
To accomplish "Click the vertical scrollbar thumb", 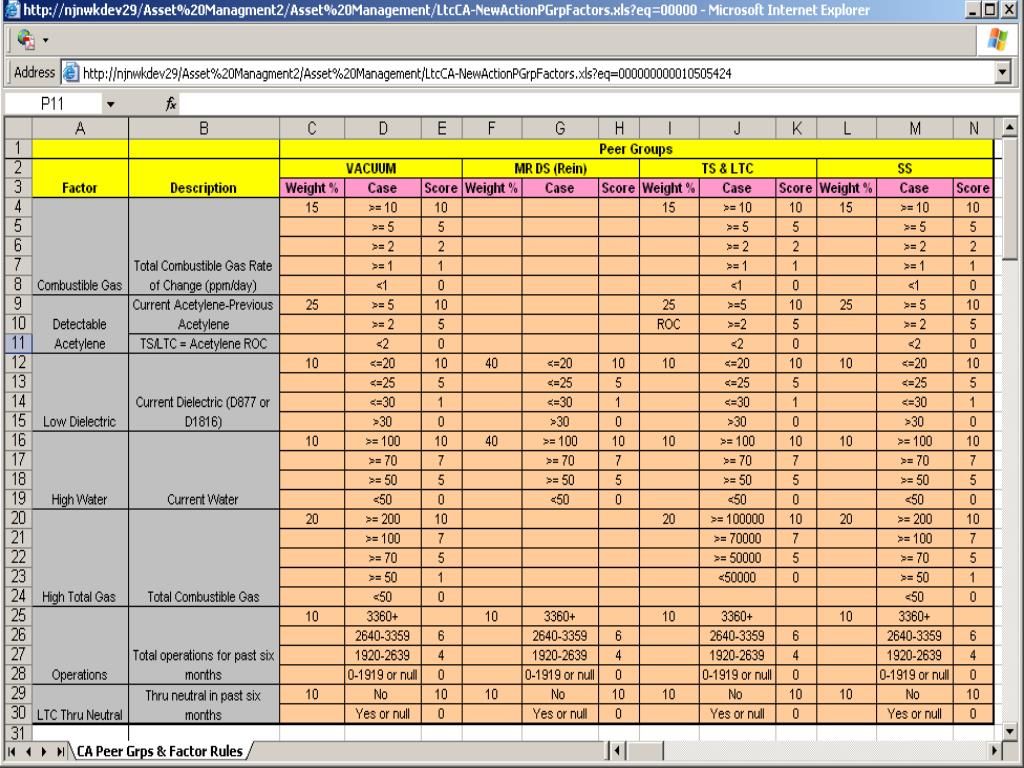I will (x=1009, y=199).
